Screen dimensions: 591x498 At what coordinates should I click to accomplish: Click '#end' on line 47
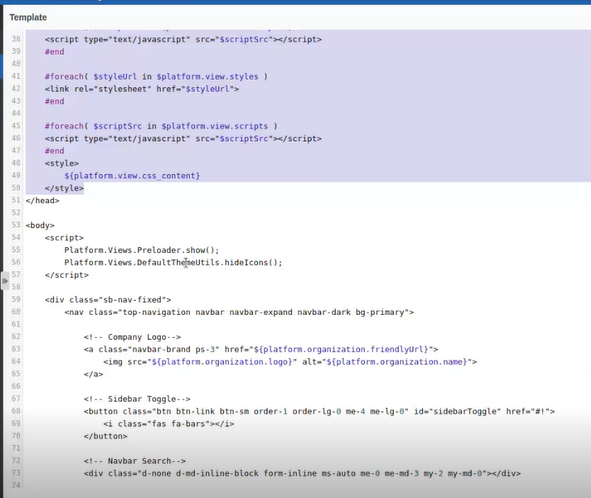pyautogui.click(x=55, y=151)
